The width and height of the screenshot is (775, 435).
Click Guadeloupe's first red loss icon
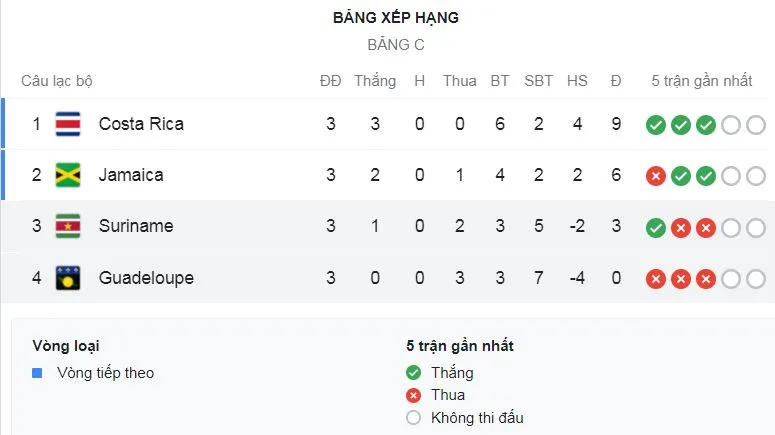(655, 278)
